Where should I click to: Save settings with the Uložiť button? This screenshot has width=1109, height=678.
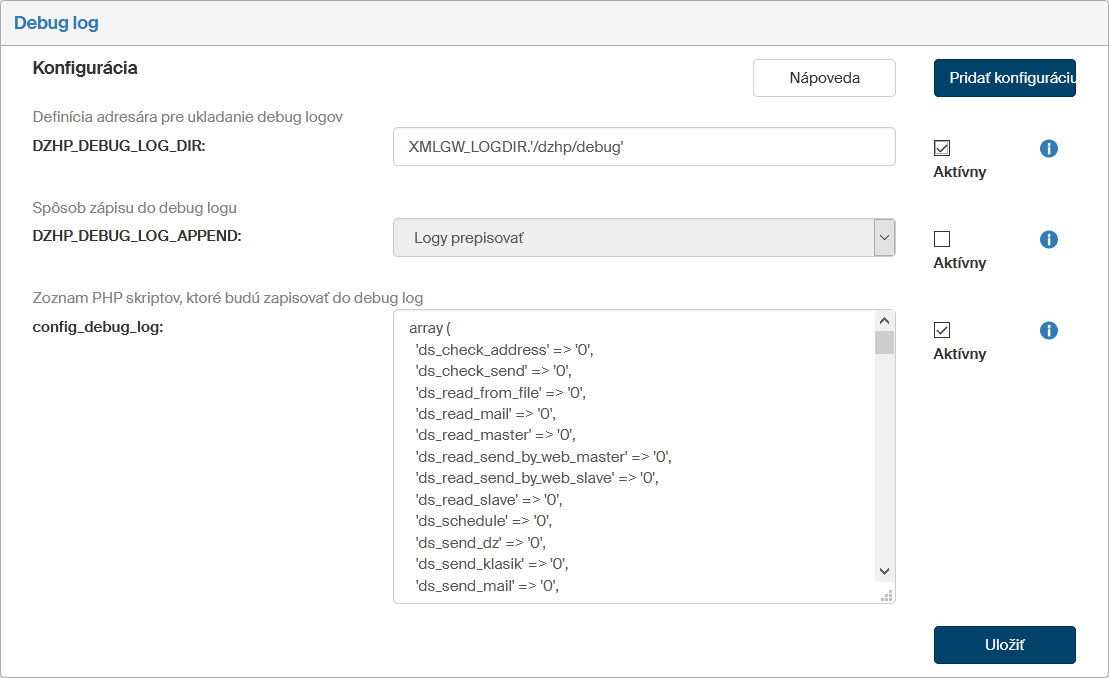(x=1004, y=645)
